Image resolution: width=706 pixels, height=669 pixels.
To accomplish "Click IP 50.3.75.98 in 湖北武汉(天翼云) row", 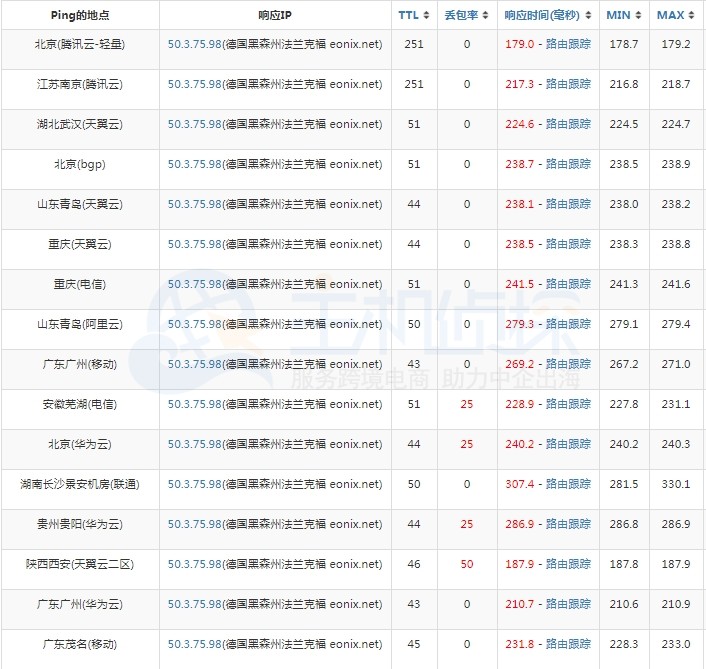I will (195, 124).
